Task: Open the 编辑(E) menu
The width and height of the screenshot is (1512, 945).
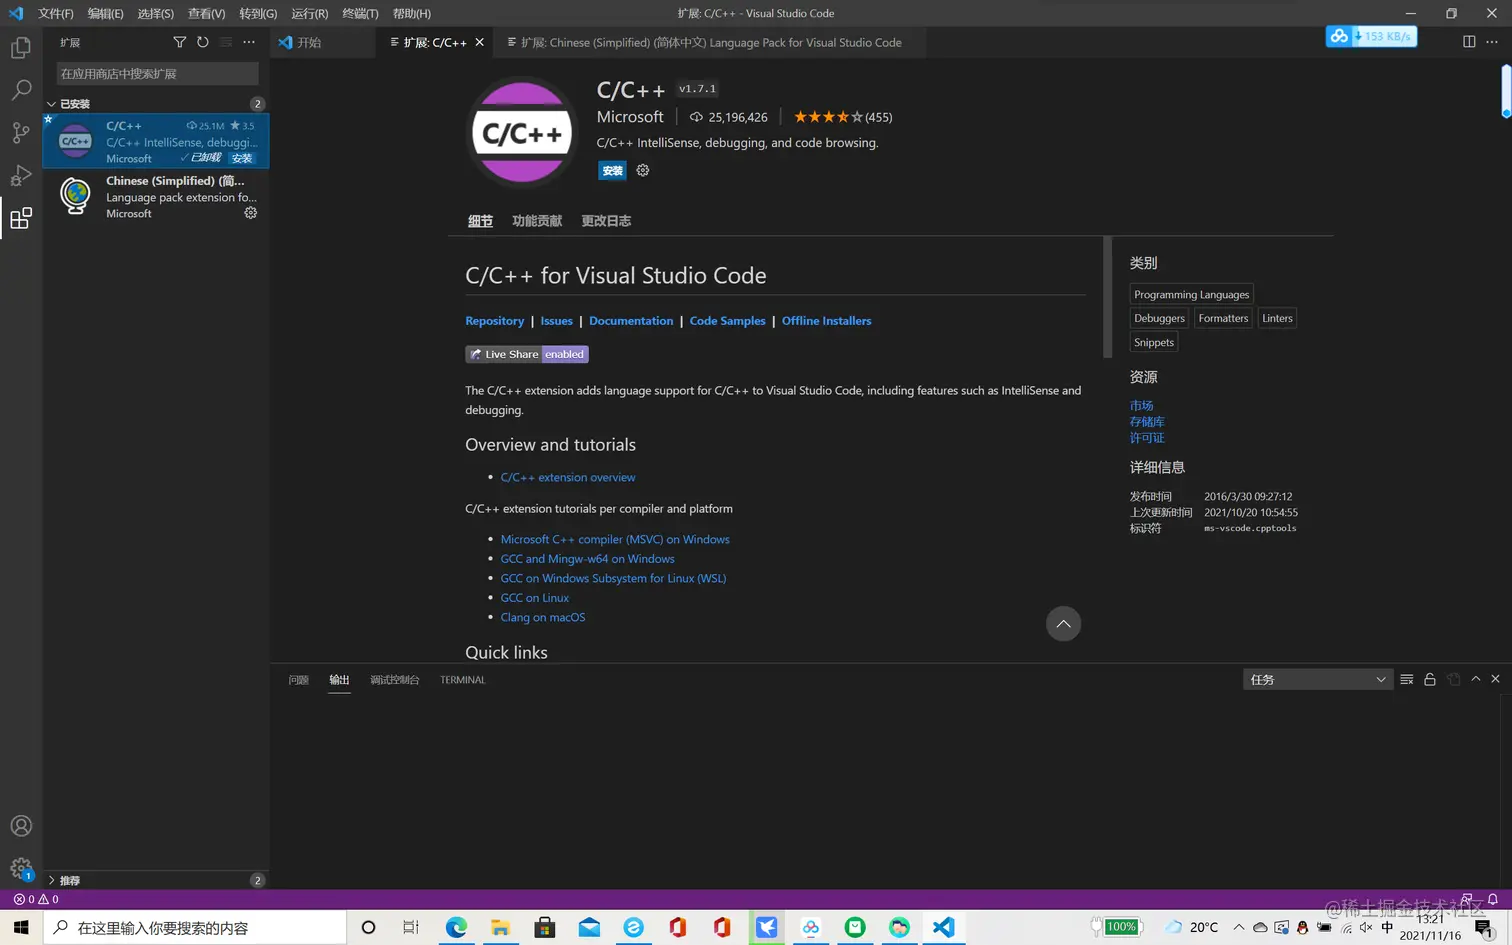Action: [105, 13]
